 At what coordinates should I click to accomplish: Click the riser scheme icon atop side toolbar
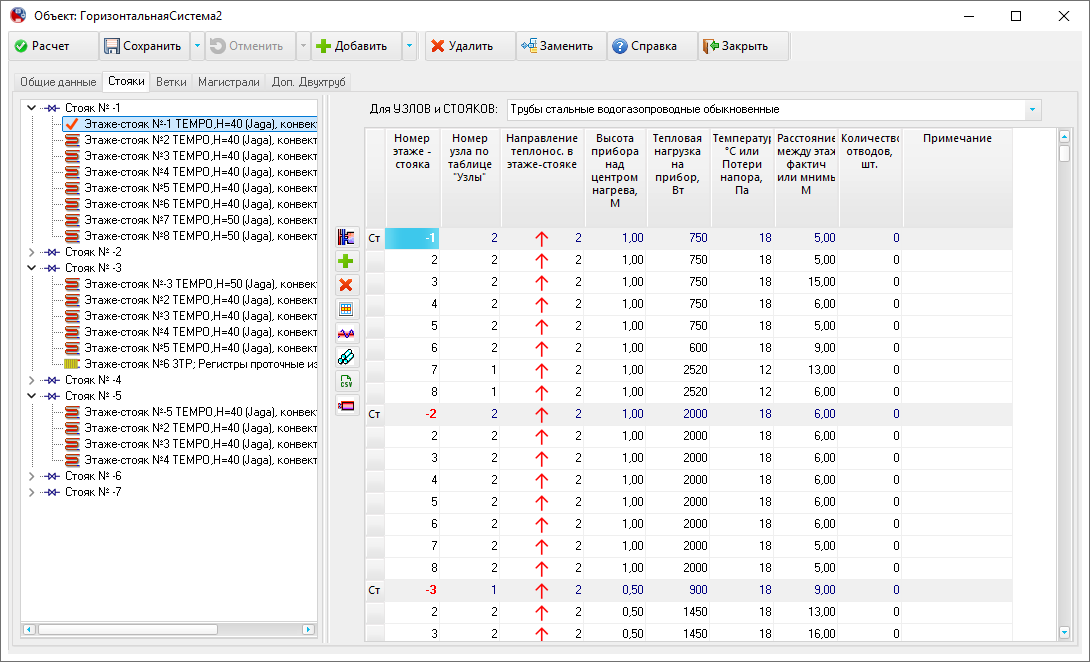[x=346, y=237]
